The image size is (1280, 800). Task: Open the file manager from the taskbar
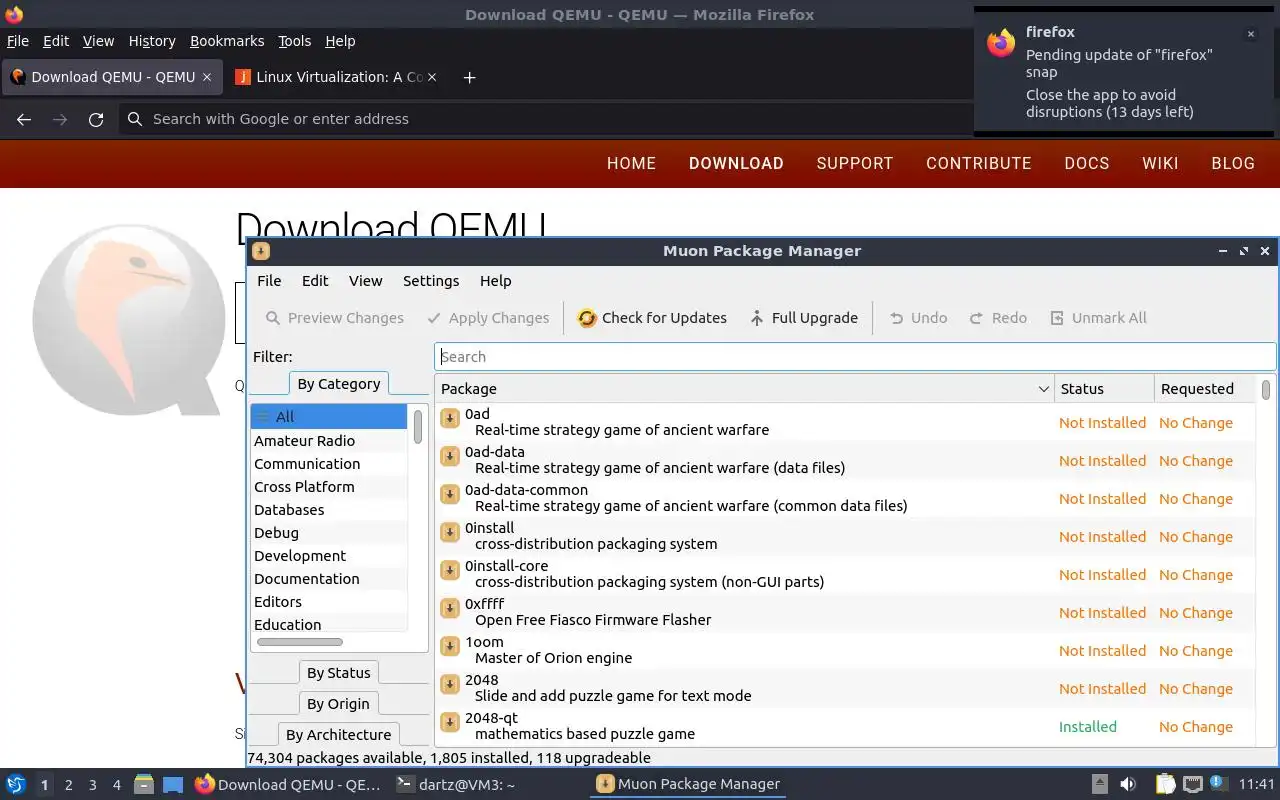[143, 784]
